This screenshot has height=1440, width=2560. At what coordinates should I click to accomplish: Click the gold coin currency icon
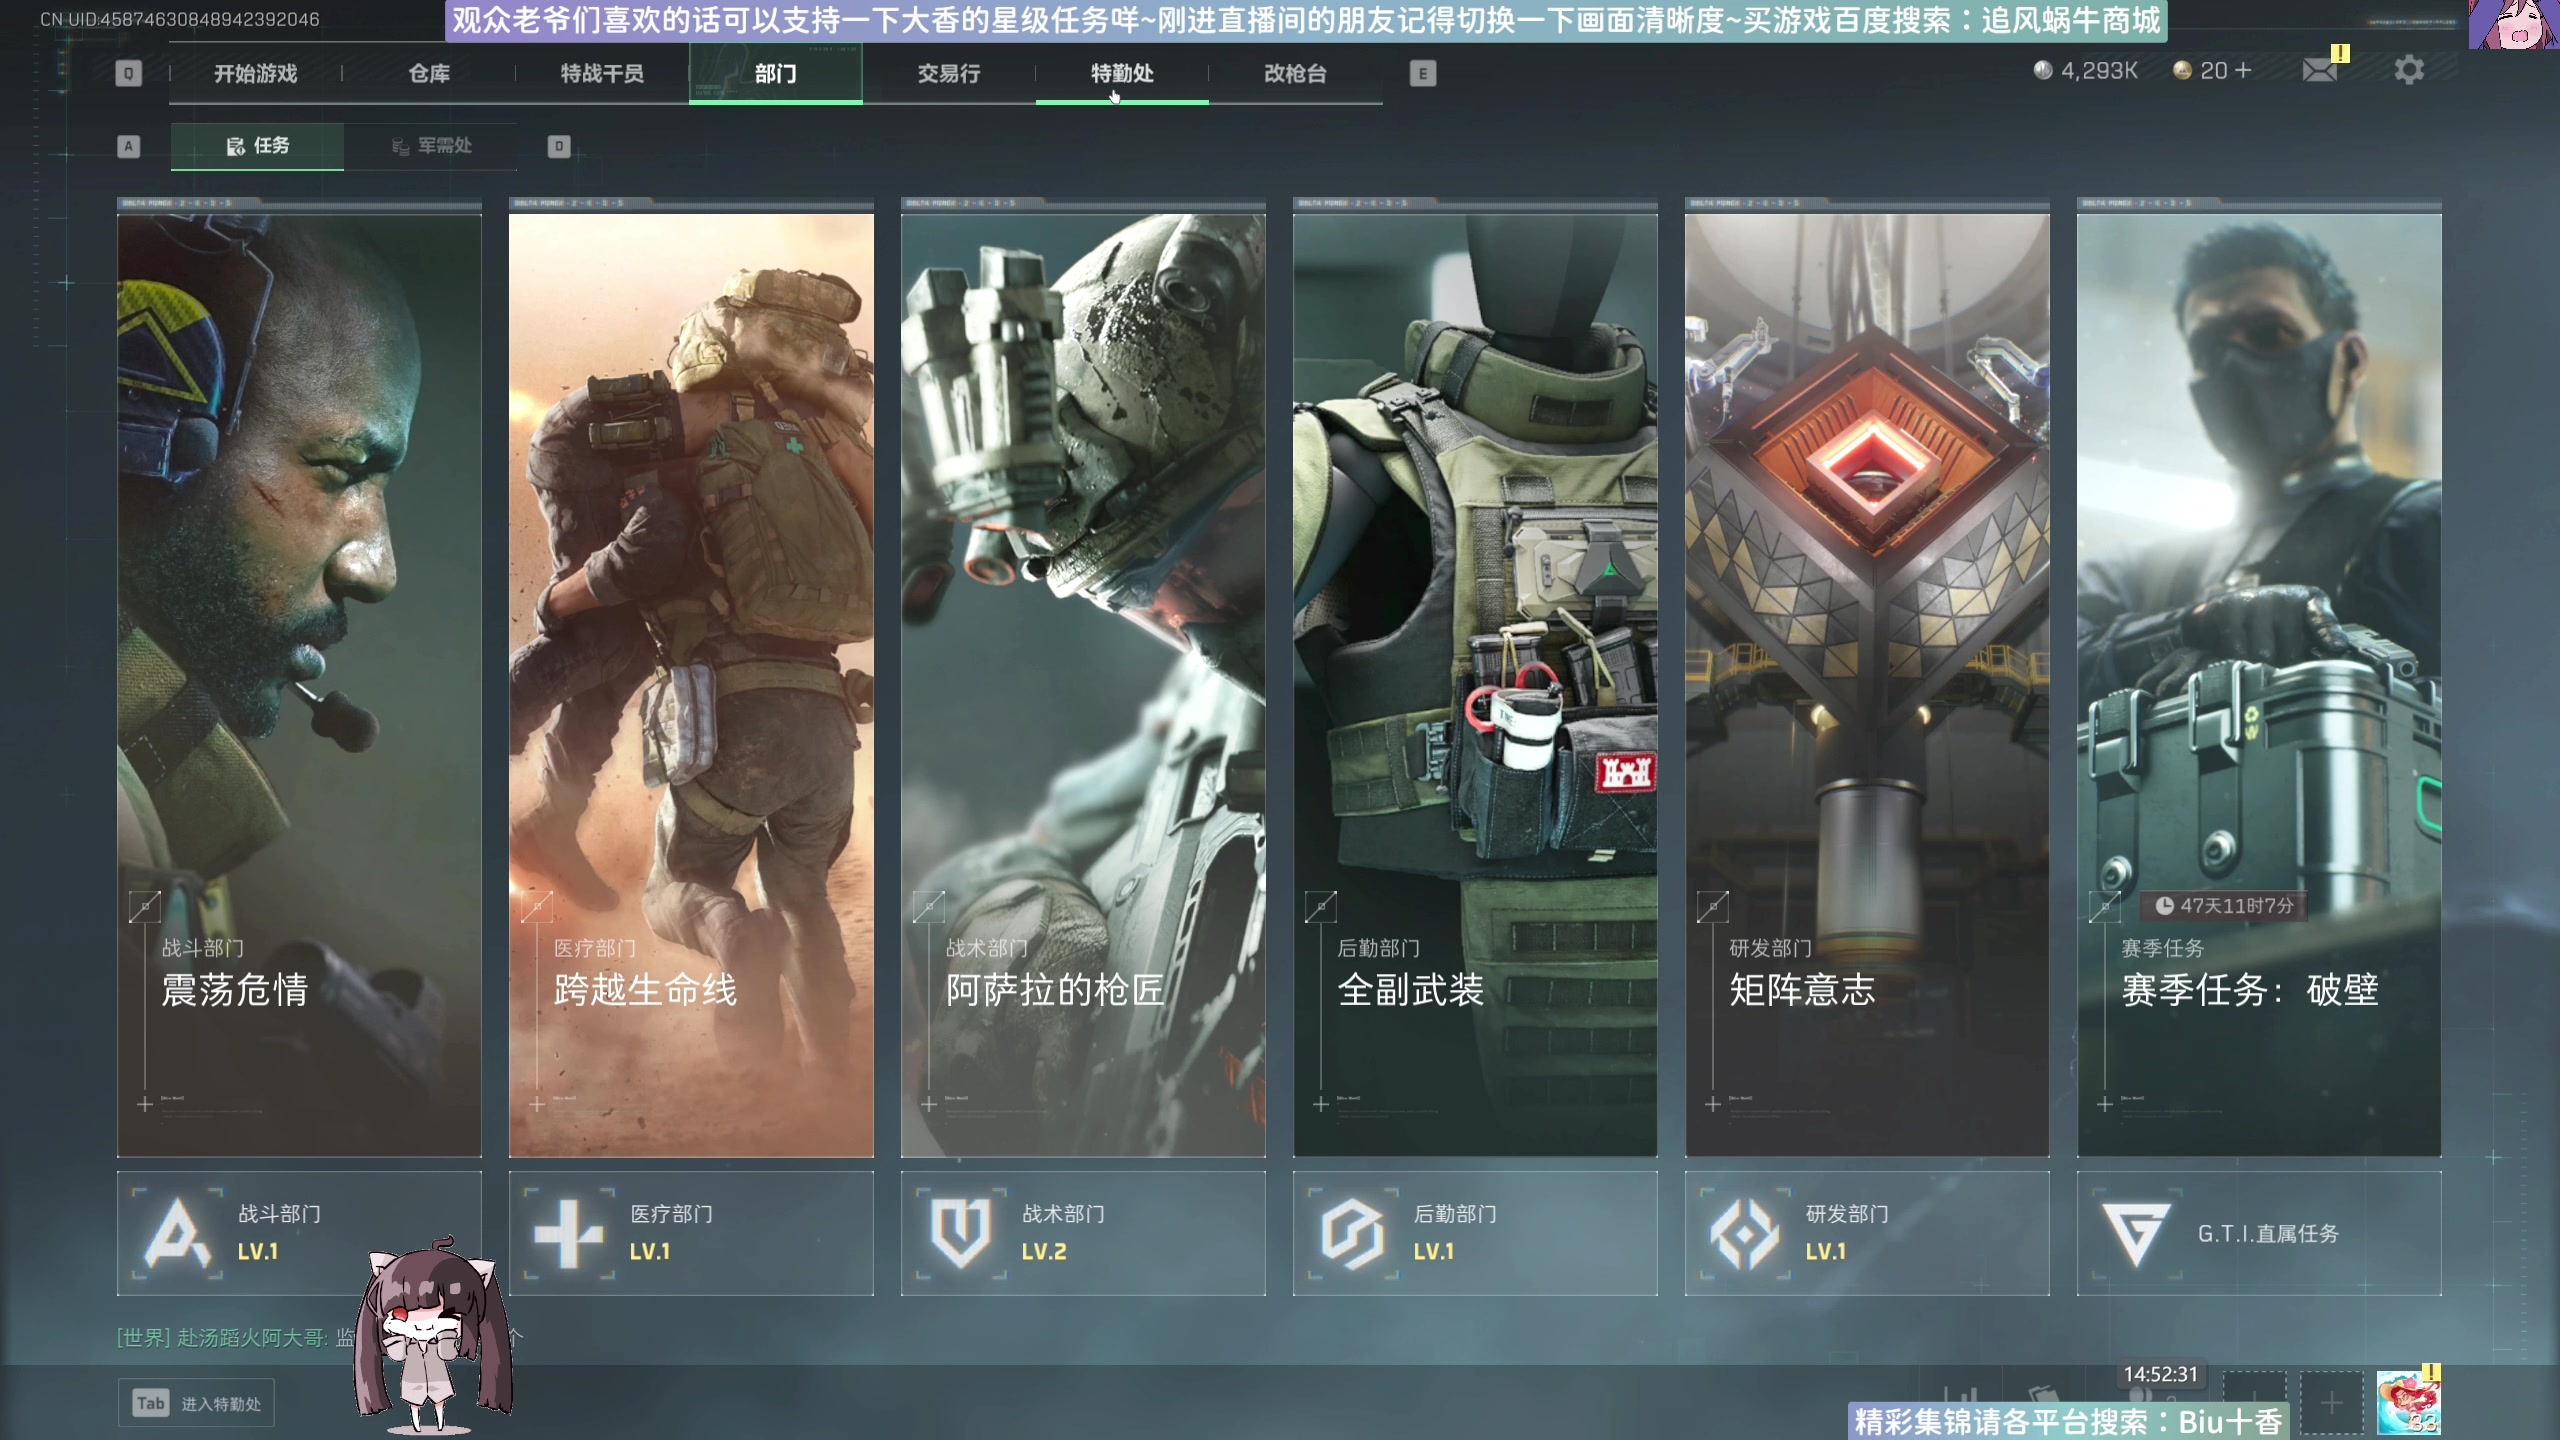2183,70
